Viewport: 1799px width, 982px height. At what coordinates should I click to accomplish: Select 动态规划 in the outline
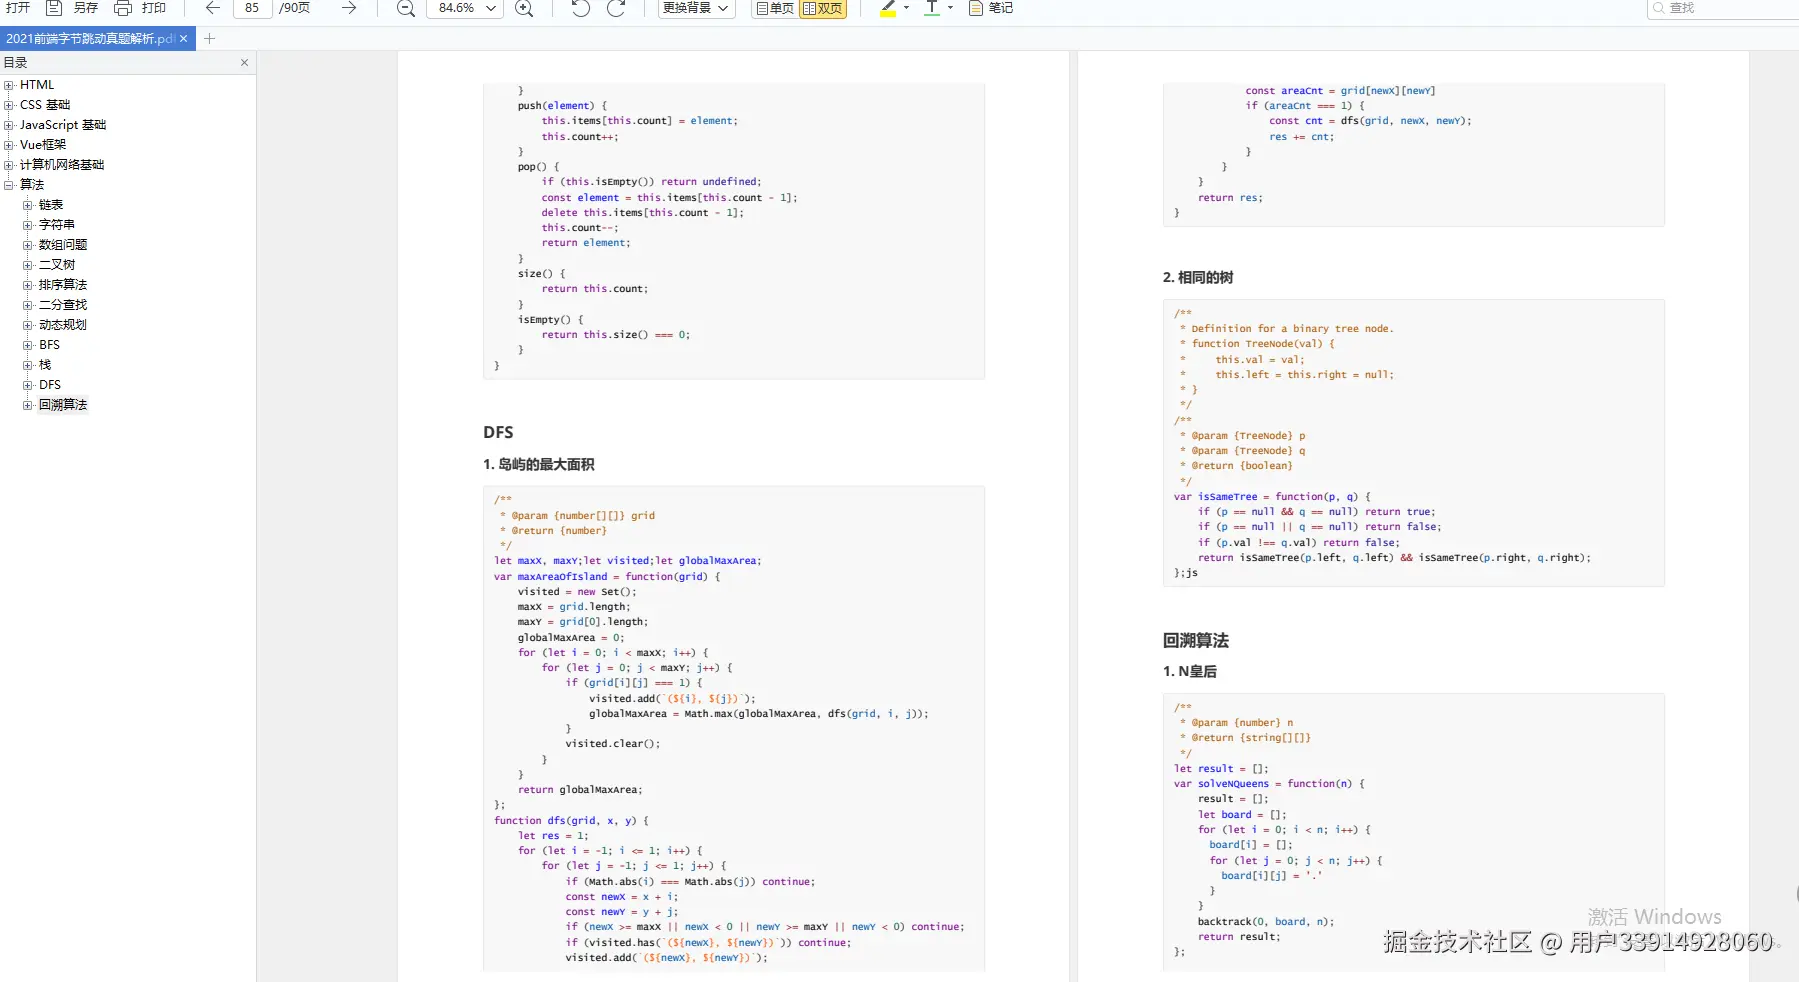pos(62,325)
